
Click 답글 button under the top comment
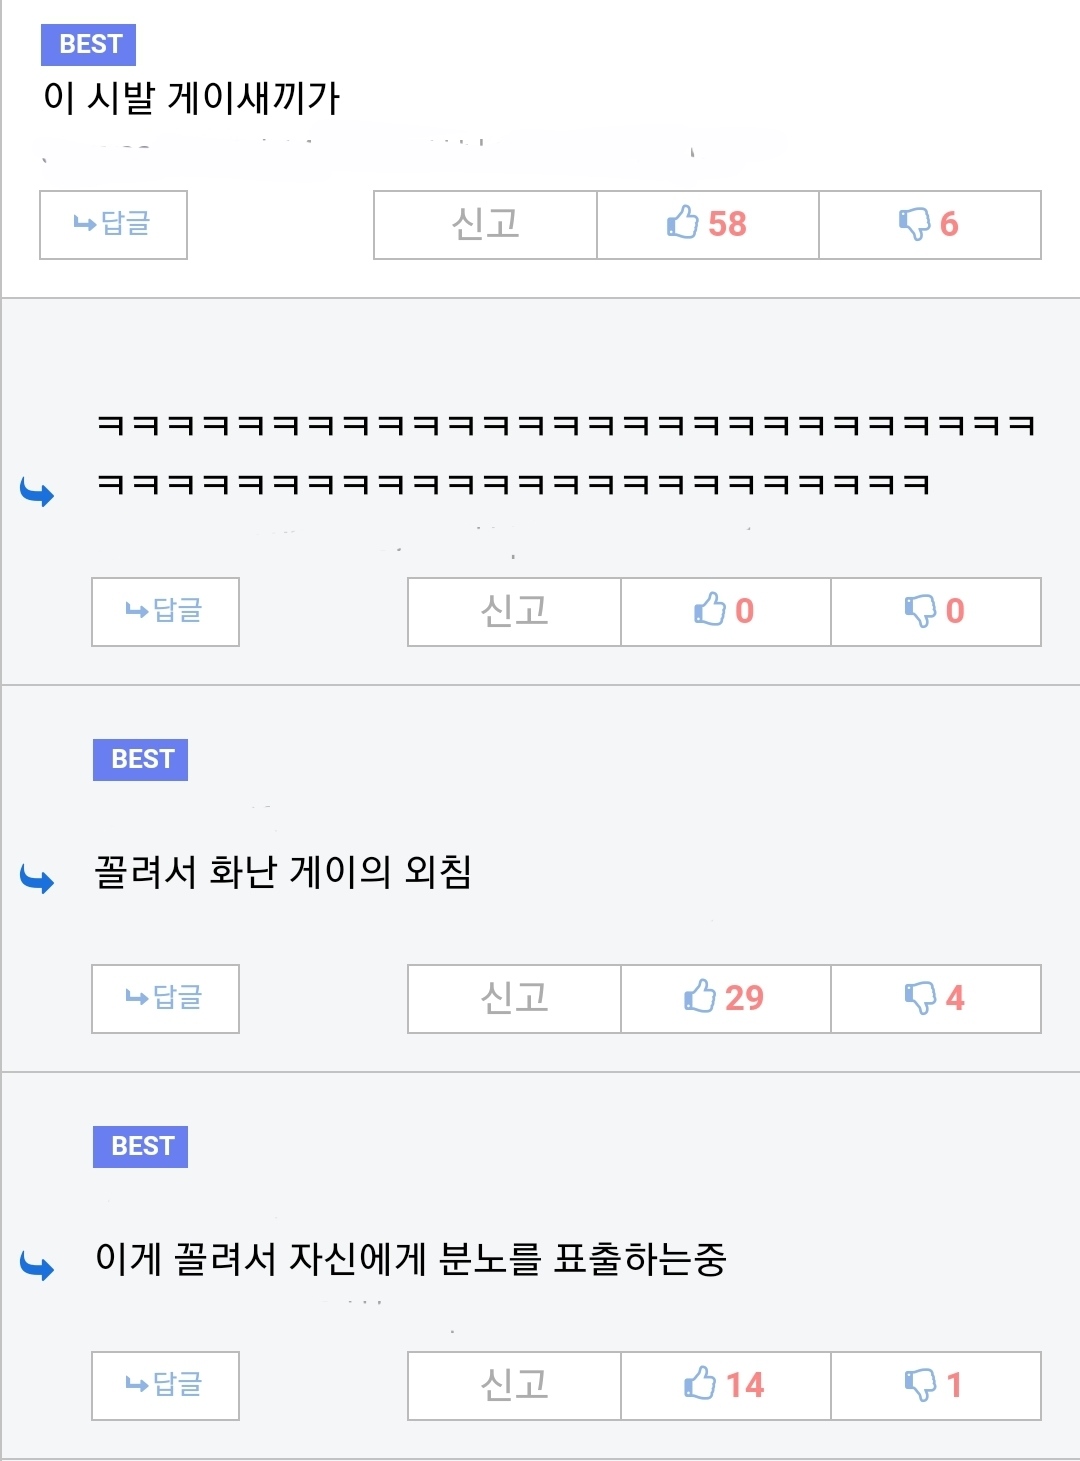(x=113, y=224)
